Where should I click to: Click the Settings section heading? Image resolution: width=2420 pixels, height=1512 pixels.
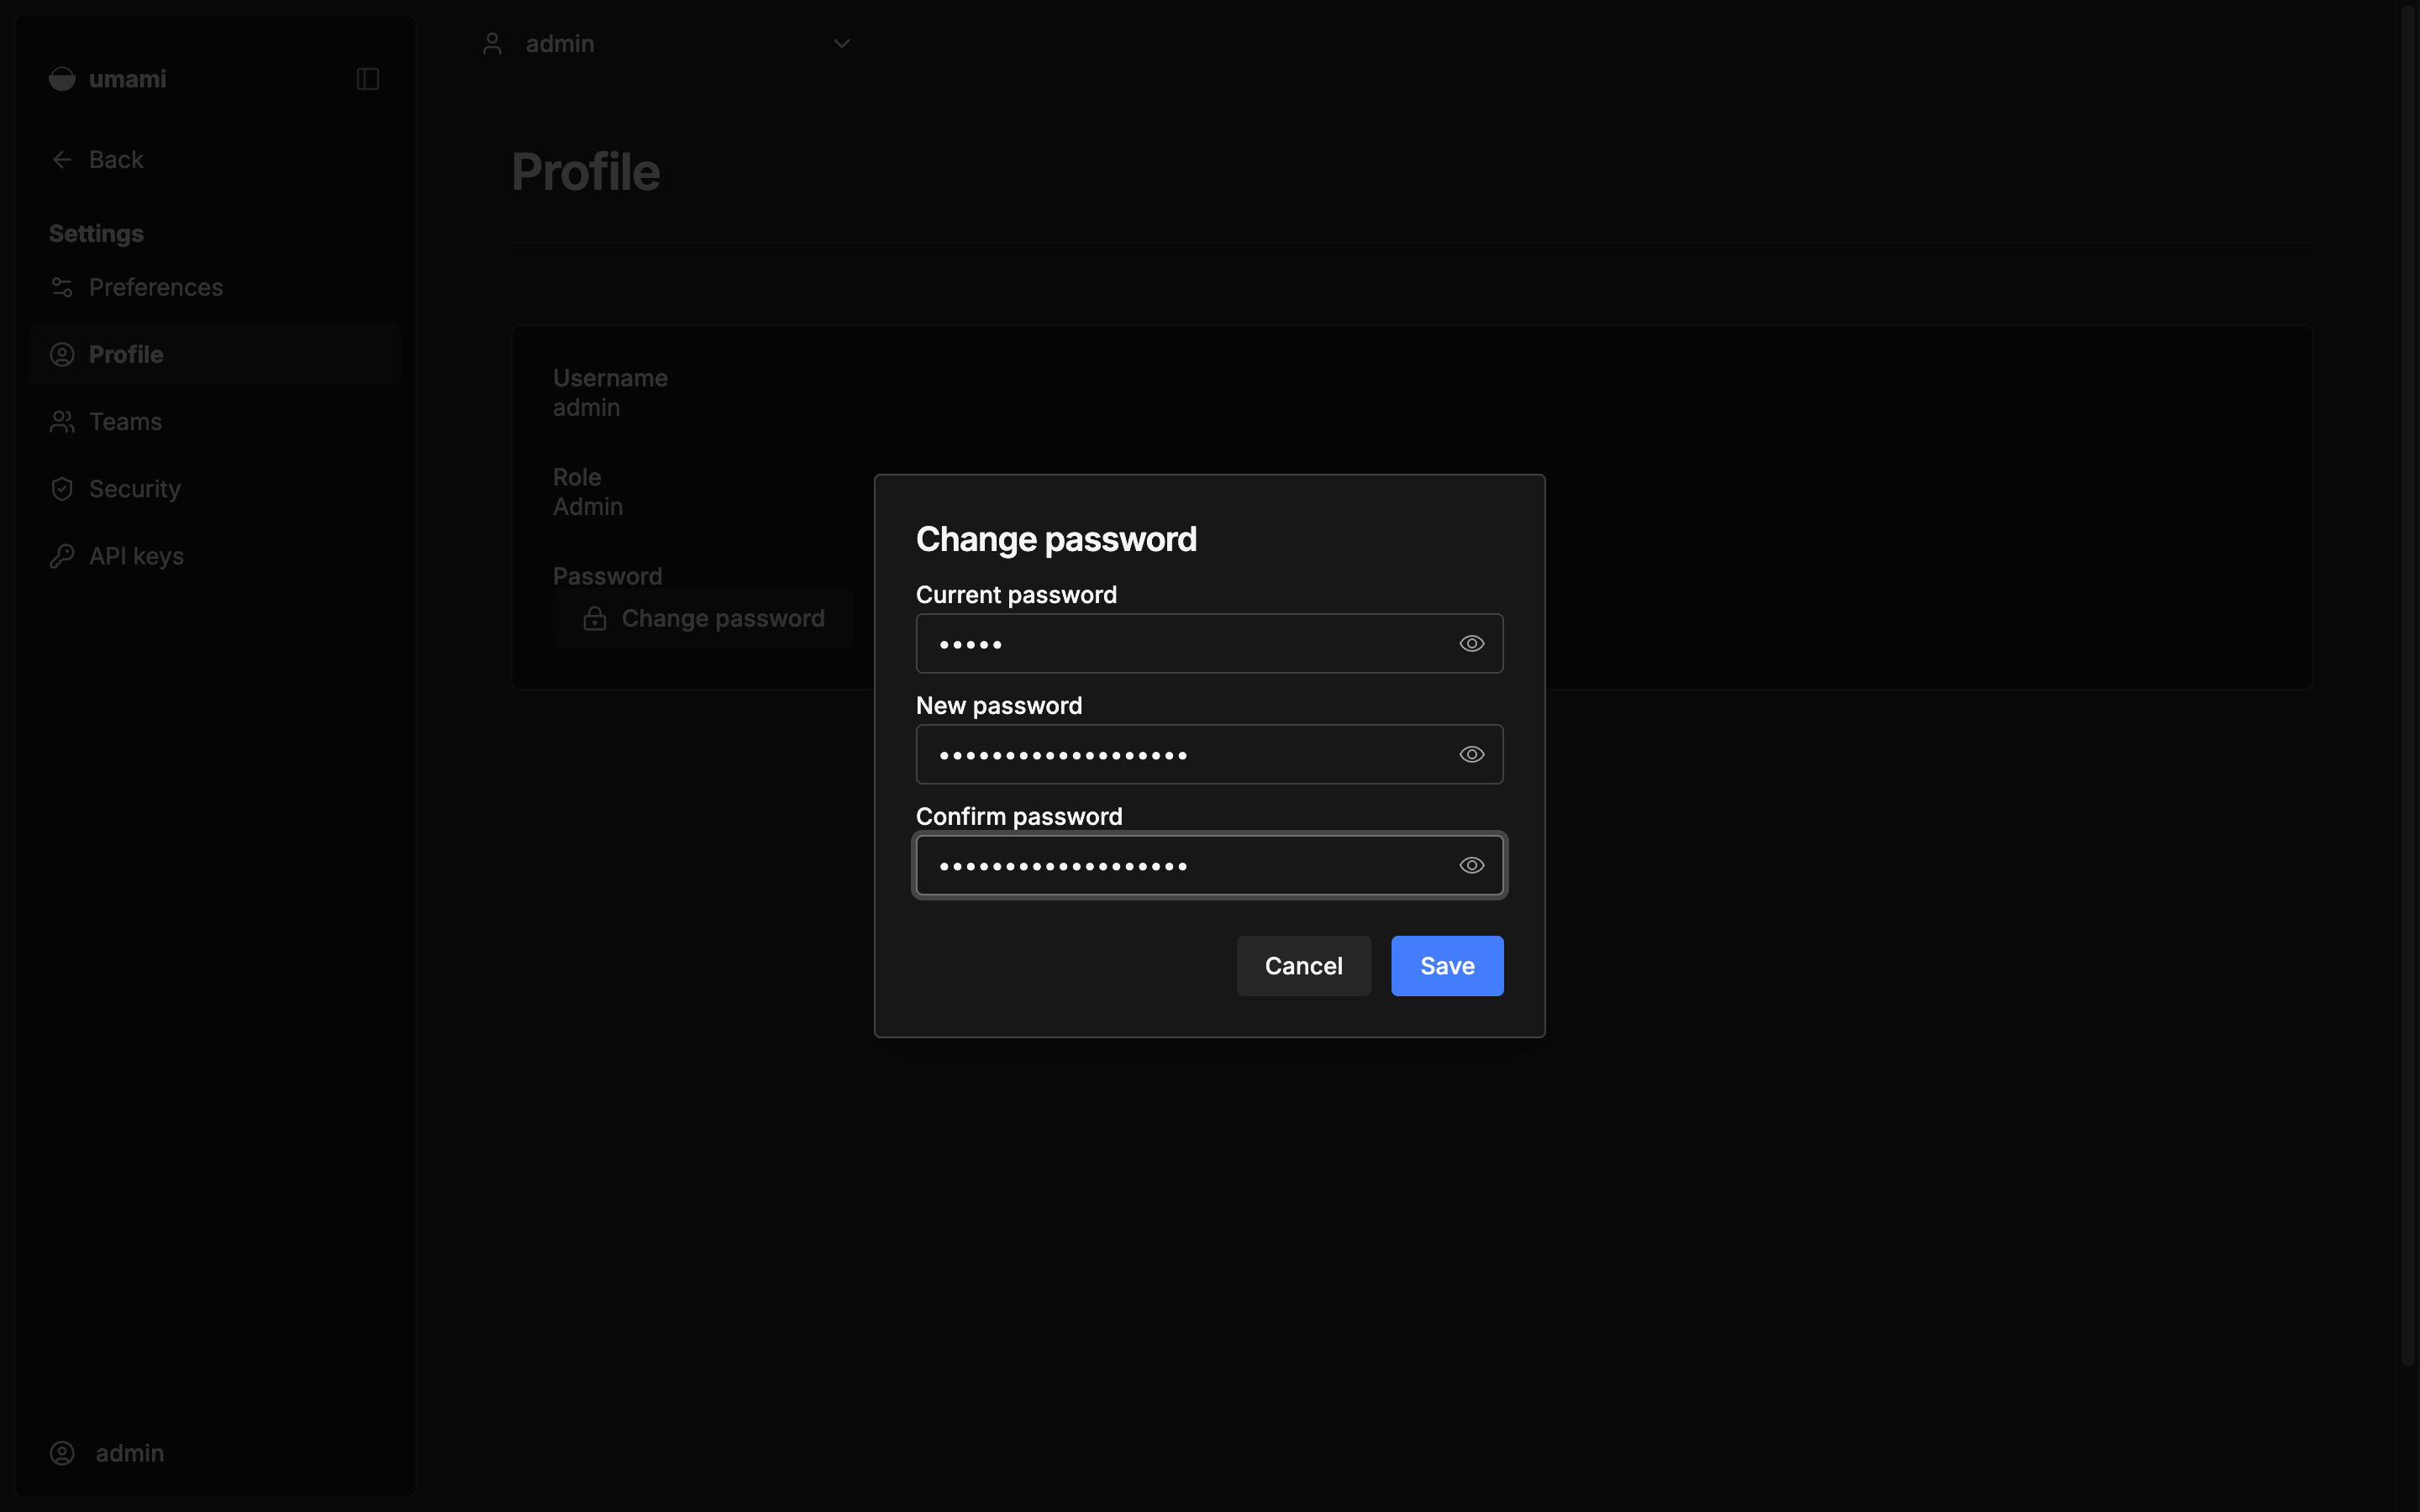[96, 234]
